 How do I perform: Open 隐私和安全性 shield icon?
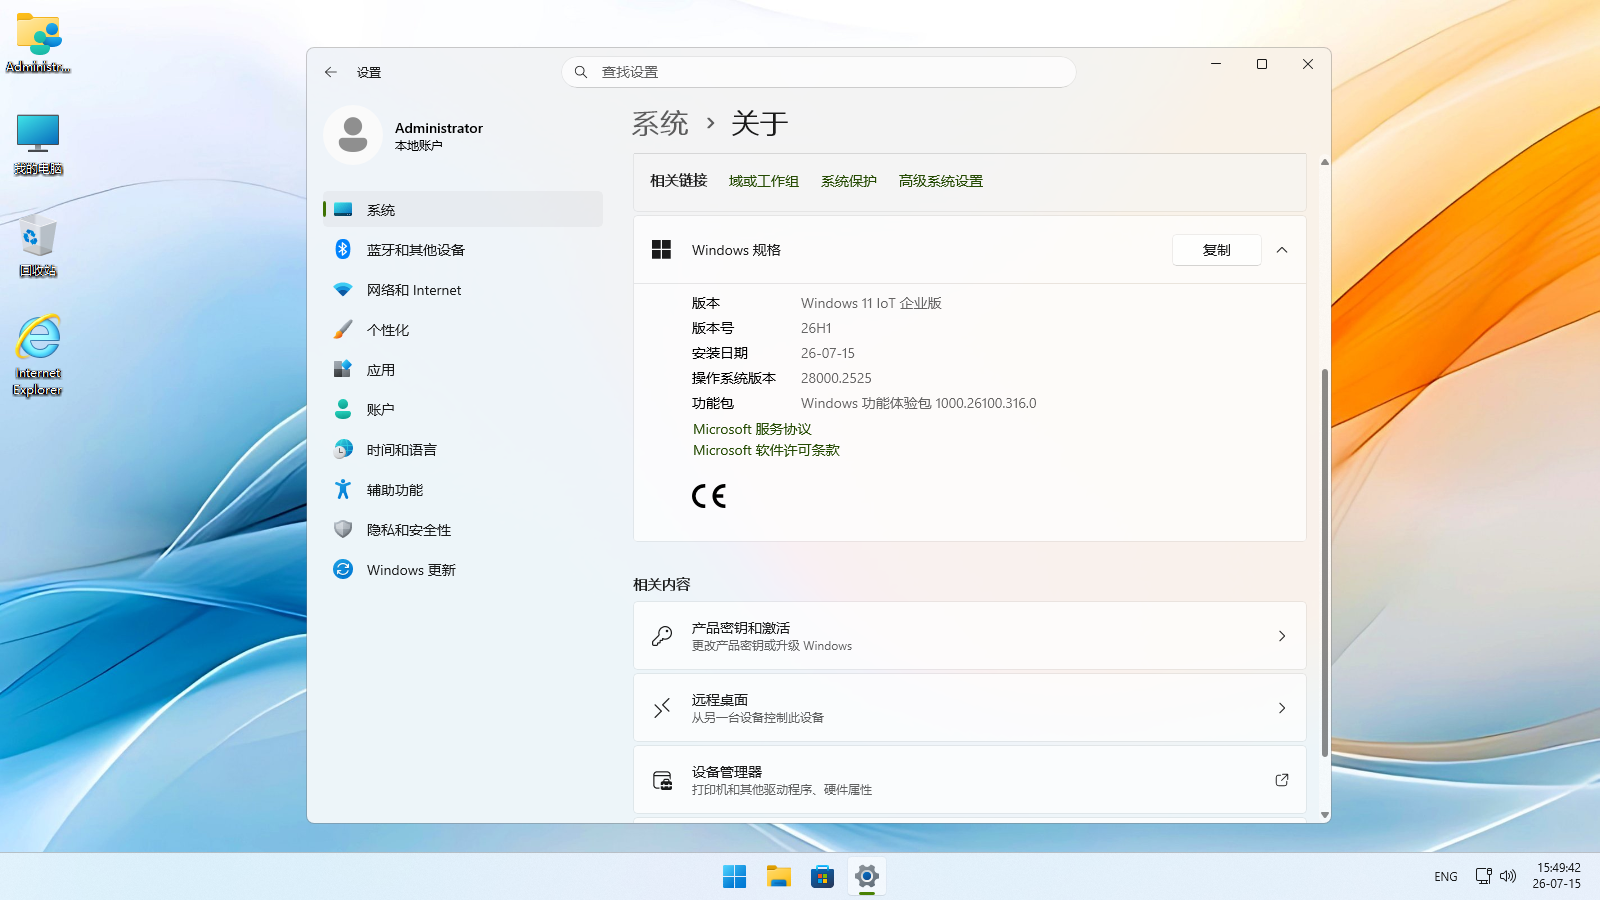(x=343, y=529)
